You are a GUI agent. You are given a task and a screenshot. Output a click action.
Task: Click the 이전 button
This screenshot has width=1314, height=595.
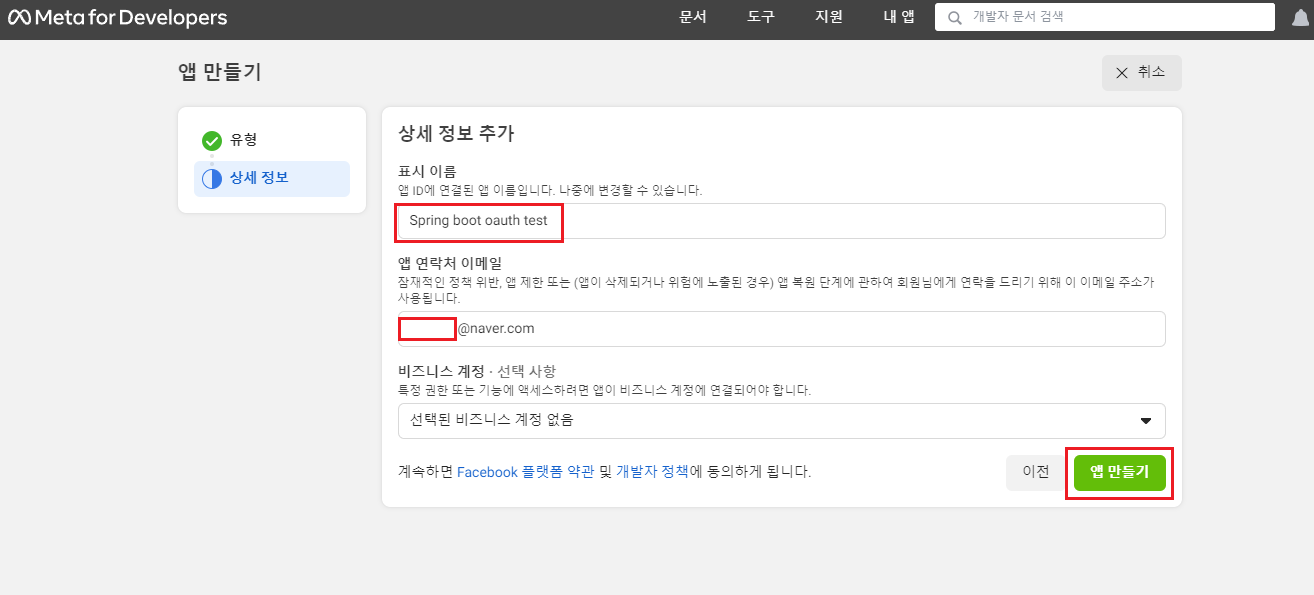1036,472
